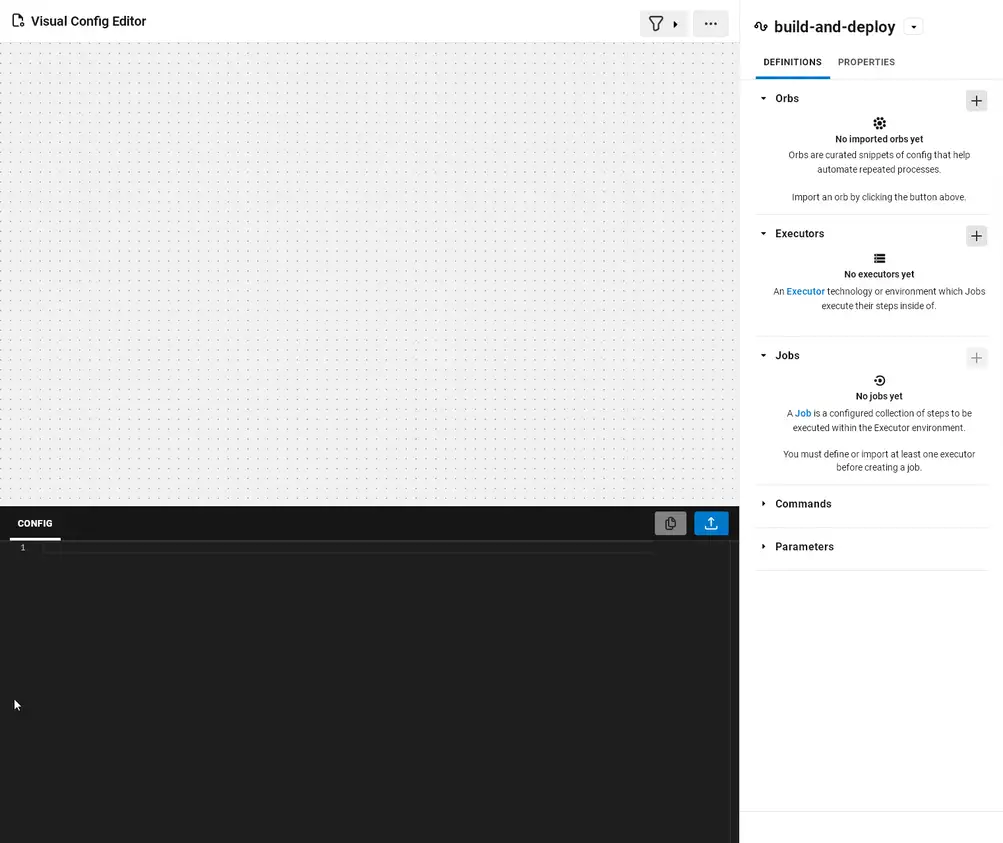Collapse the Executors section
The height and width of the screenshot is (843, 1003).
tap(763, 233)
